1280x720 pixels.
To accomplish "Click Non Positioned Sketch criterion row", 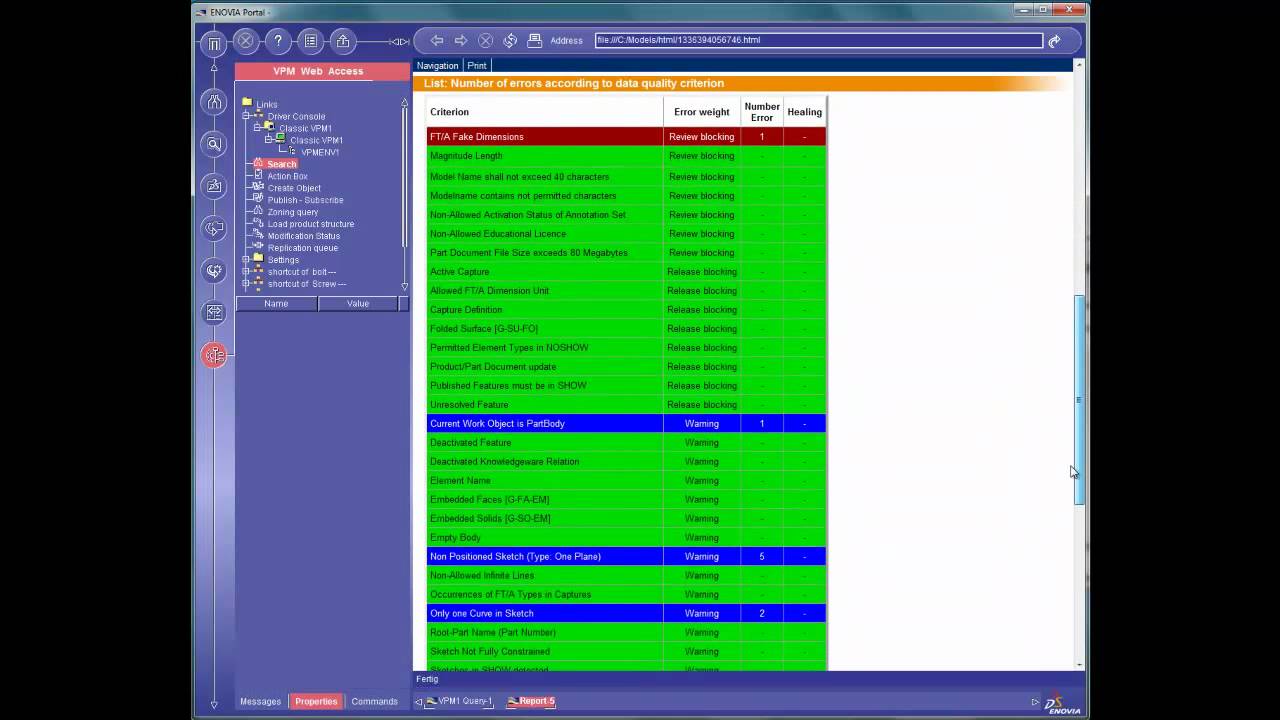I will 626,556.
